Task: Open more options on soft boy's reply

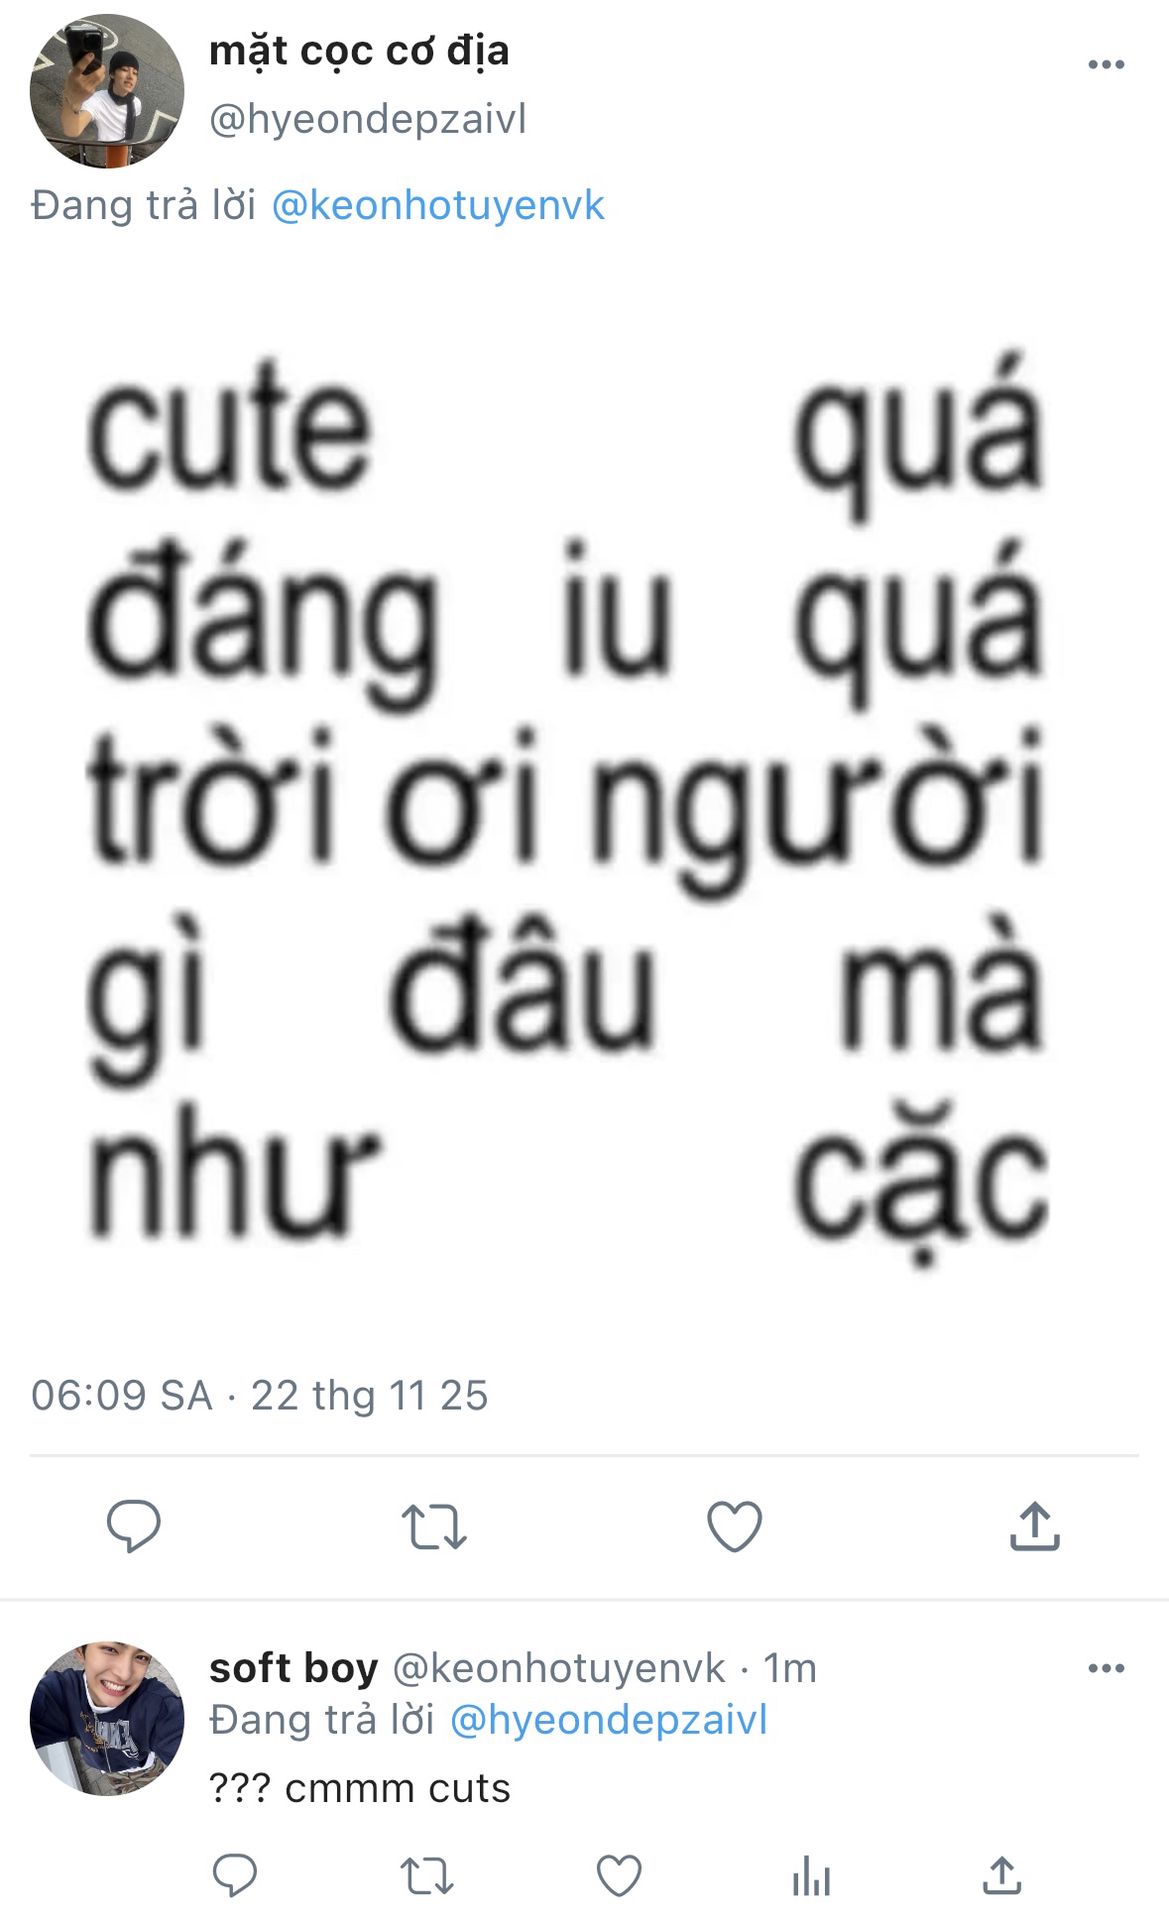Action: pos(1106,1668)
